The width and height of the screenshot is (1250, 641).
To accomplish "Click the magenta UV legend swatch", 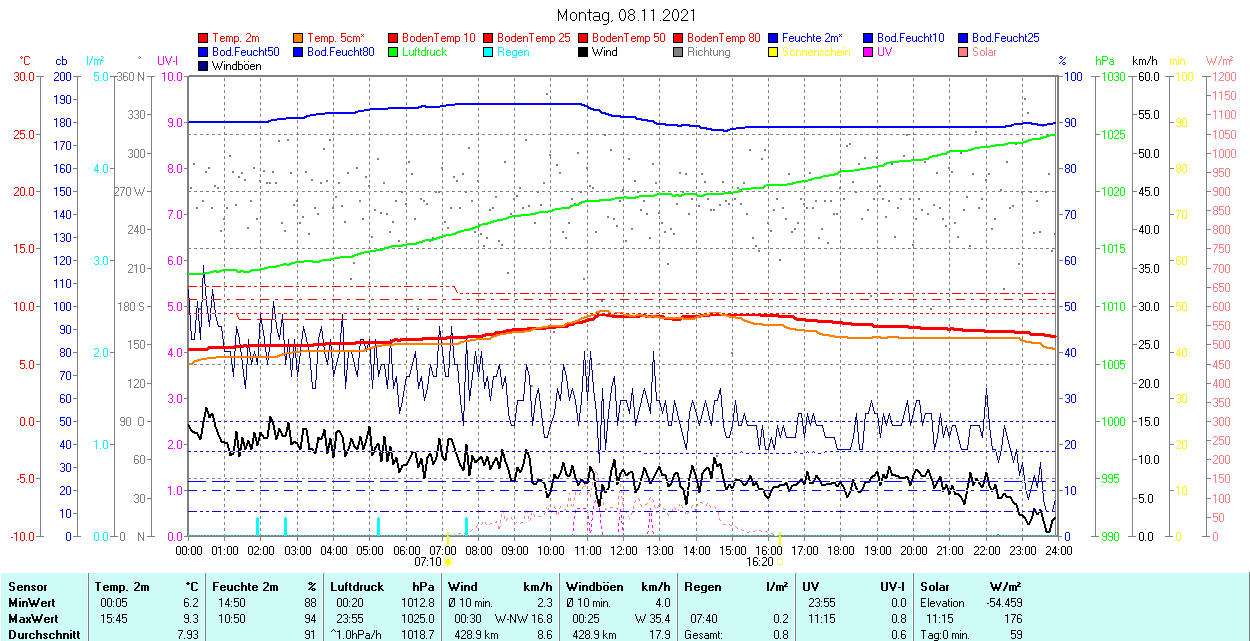I will pos(869,52).
